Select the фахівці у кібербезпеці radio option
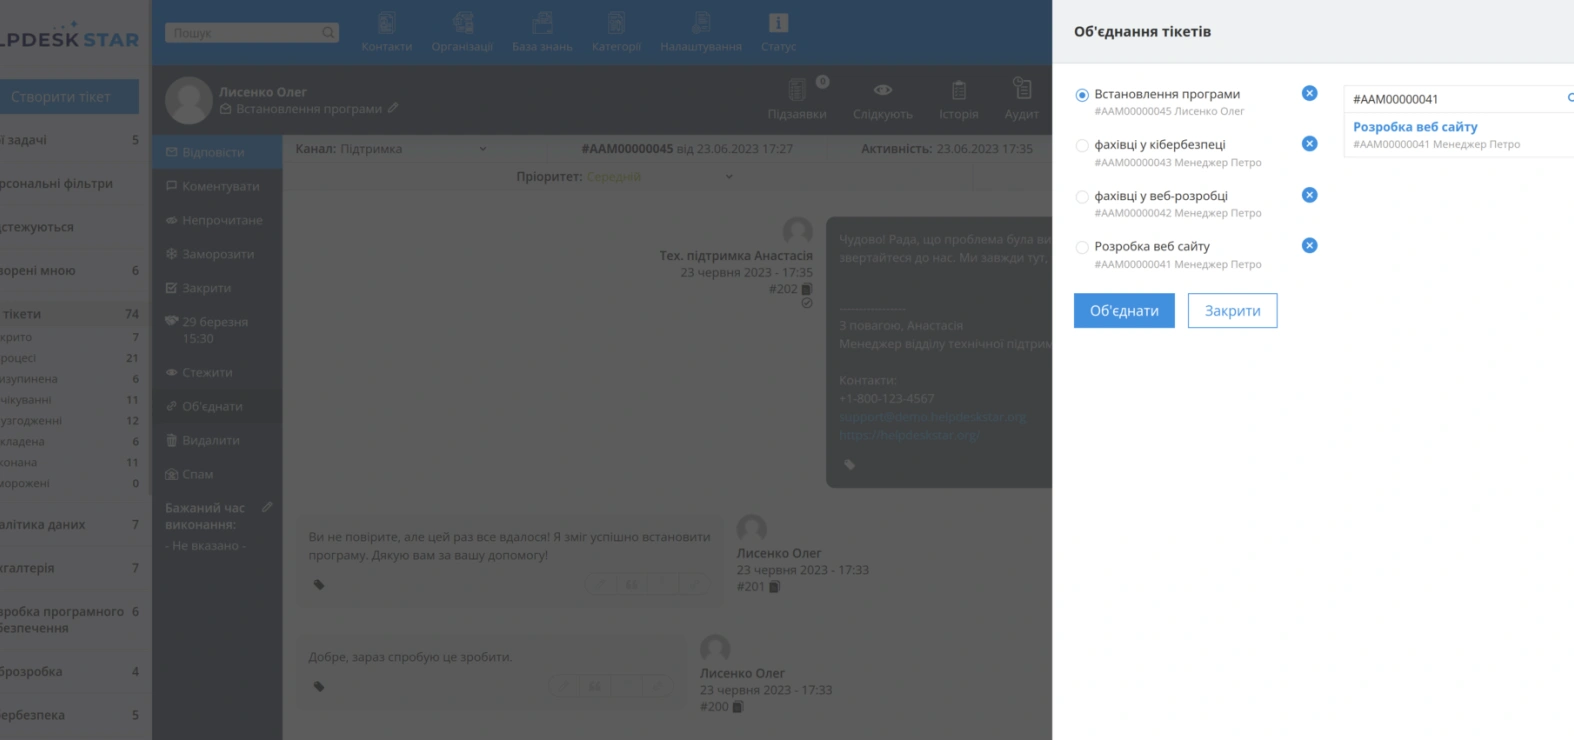The image size is (1574, 740). [1082, 146]
